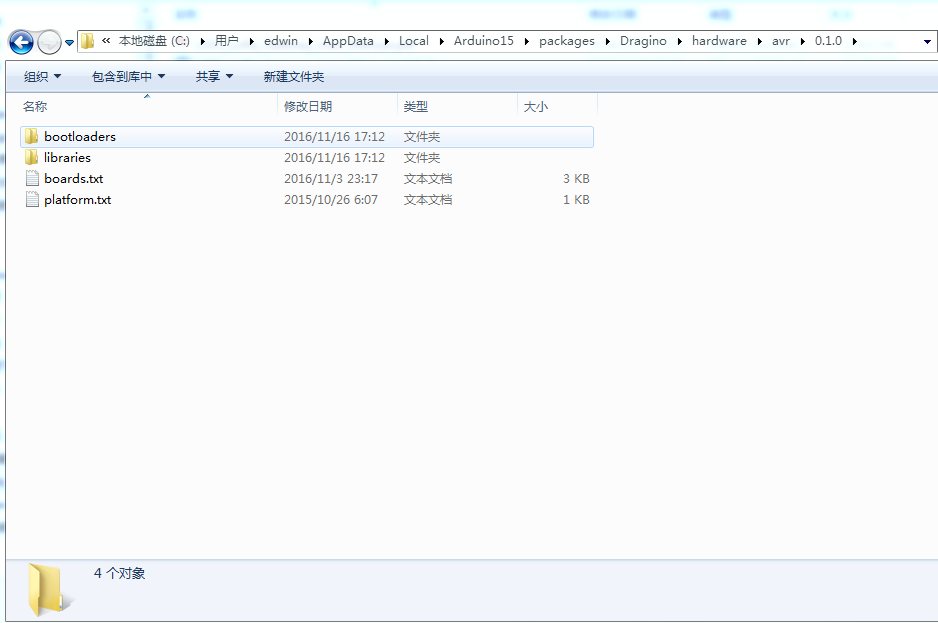Viewport: 938px width, 623px height.
Task: Click bootloaders date 2016/11/16 17:12
Action: [334, 136]
